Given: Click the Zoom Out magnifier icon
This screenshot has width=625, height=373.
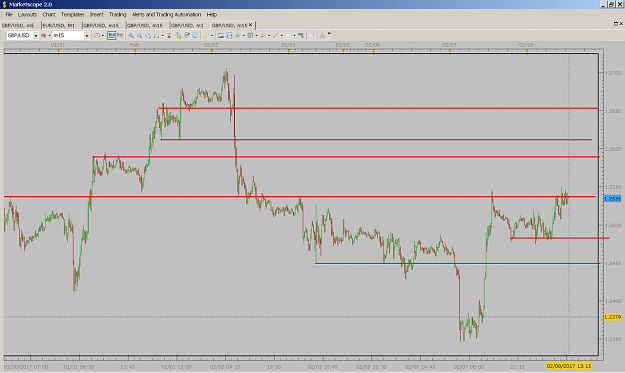Looking at the screenshot, I should (x=140, y=35).
